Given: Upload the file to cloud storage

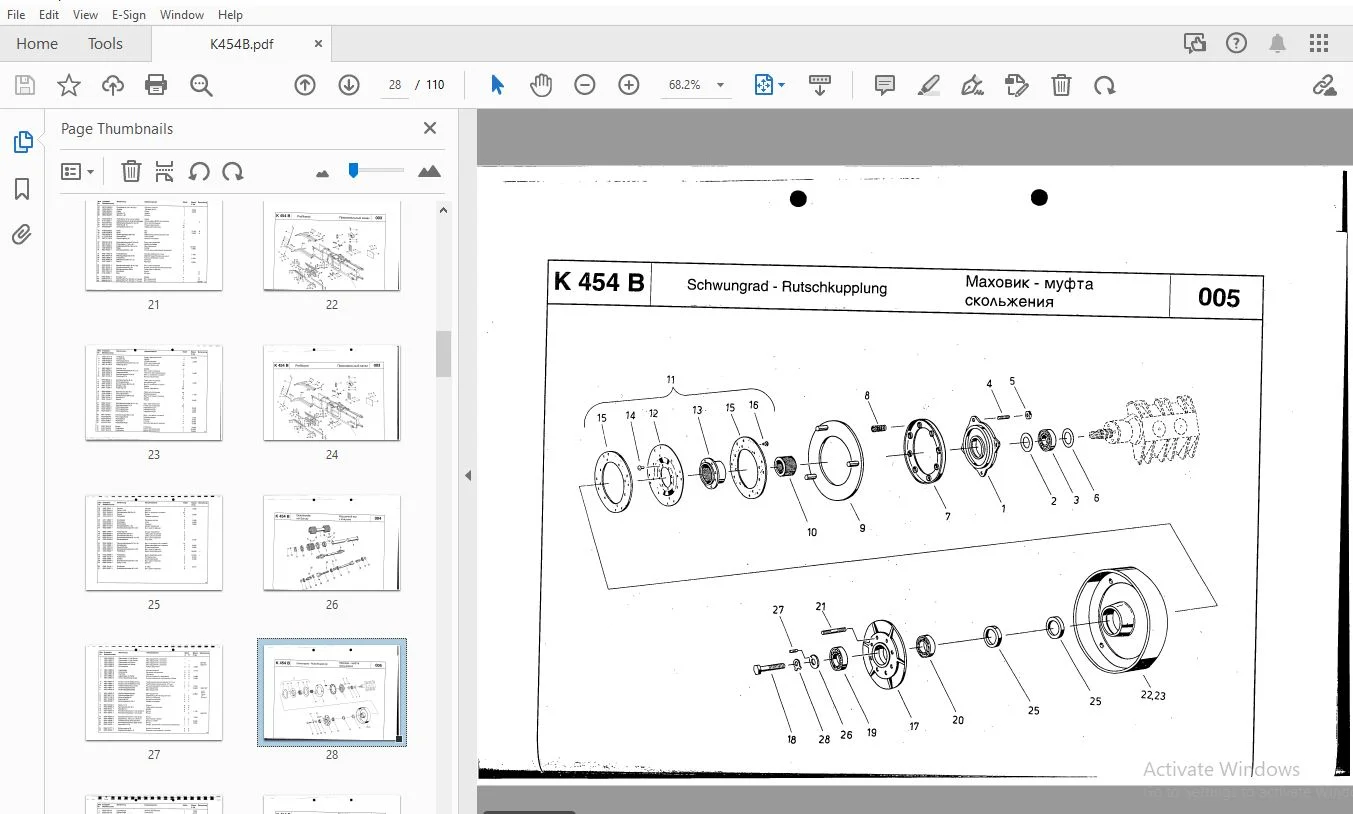Looking at the screenshot, I should coord(113,86).
